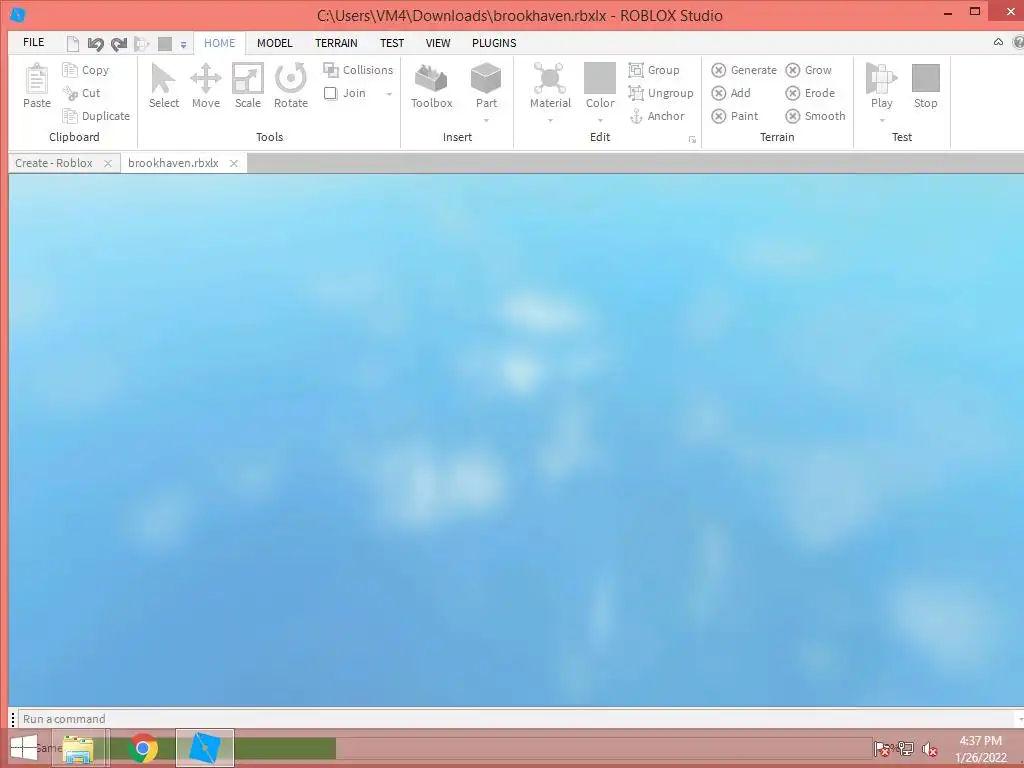This screenshot has width=1024, height=768.
Task: Switch to the TERRAIN ribbon tab
Action: click(x=336, y=43)
